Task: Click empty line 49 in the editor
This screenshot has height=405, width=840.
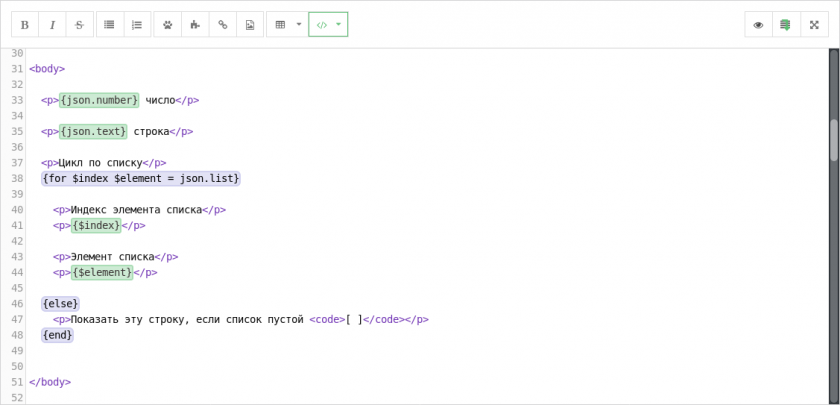Action: click(428, 351)
